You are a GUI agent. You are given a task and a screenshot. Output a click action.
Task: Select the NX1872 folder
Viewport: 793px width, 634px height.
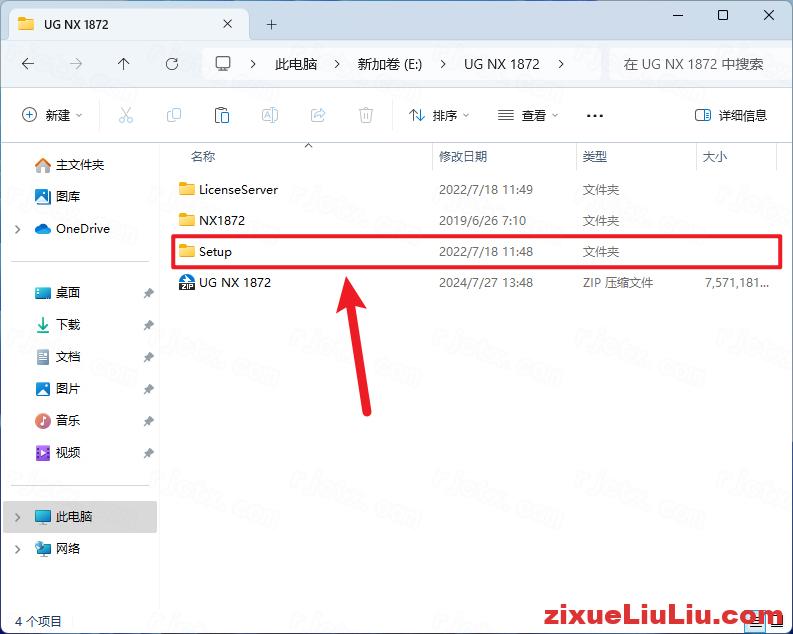pyautogui.click(x=476, y=220)
